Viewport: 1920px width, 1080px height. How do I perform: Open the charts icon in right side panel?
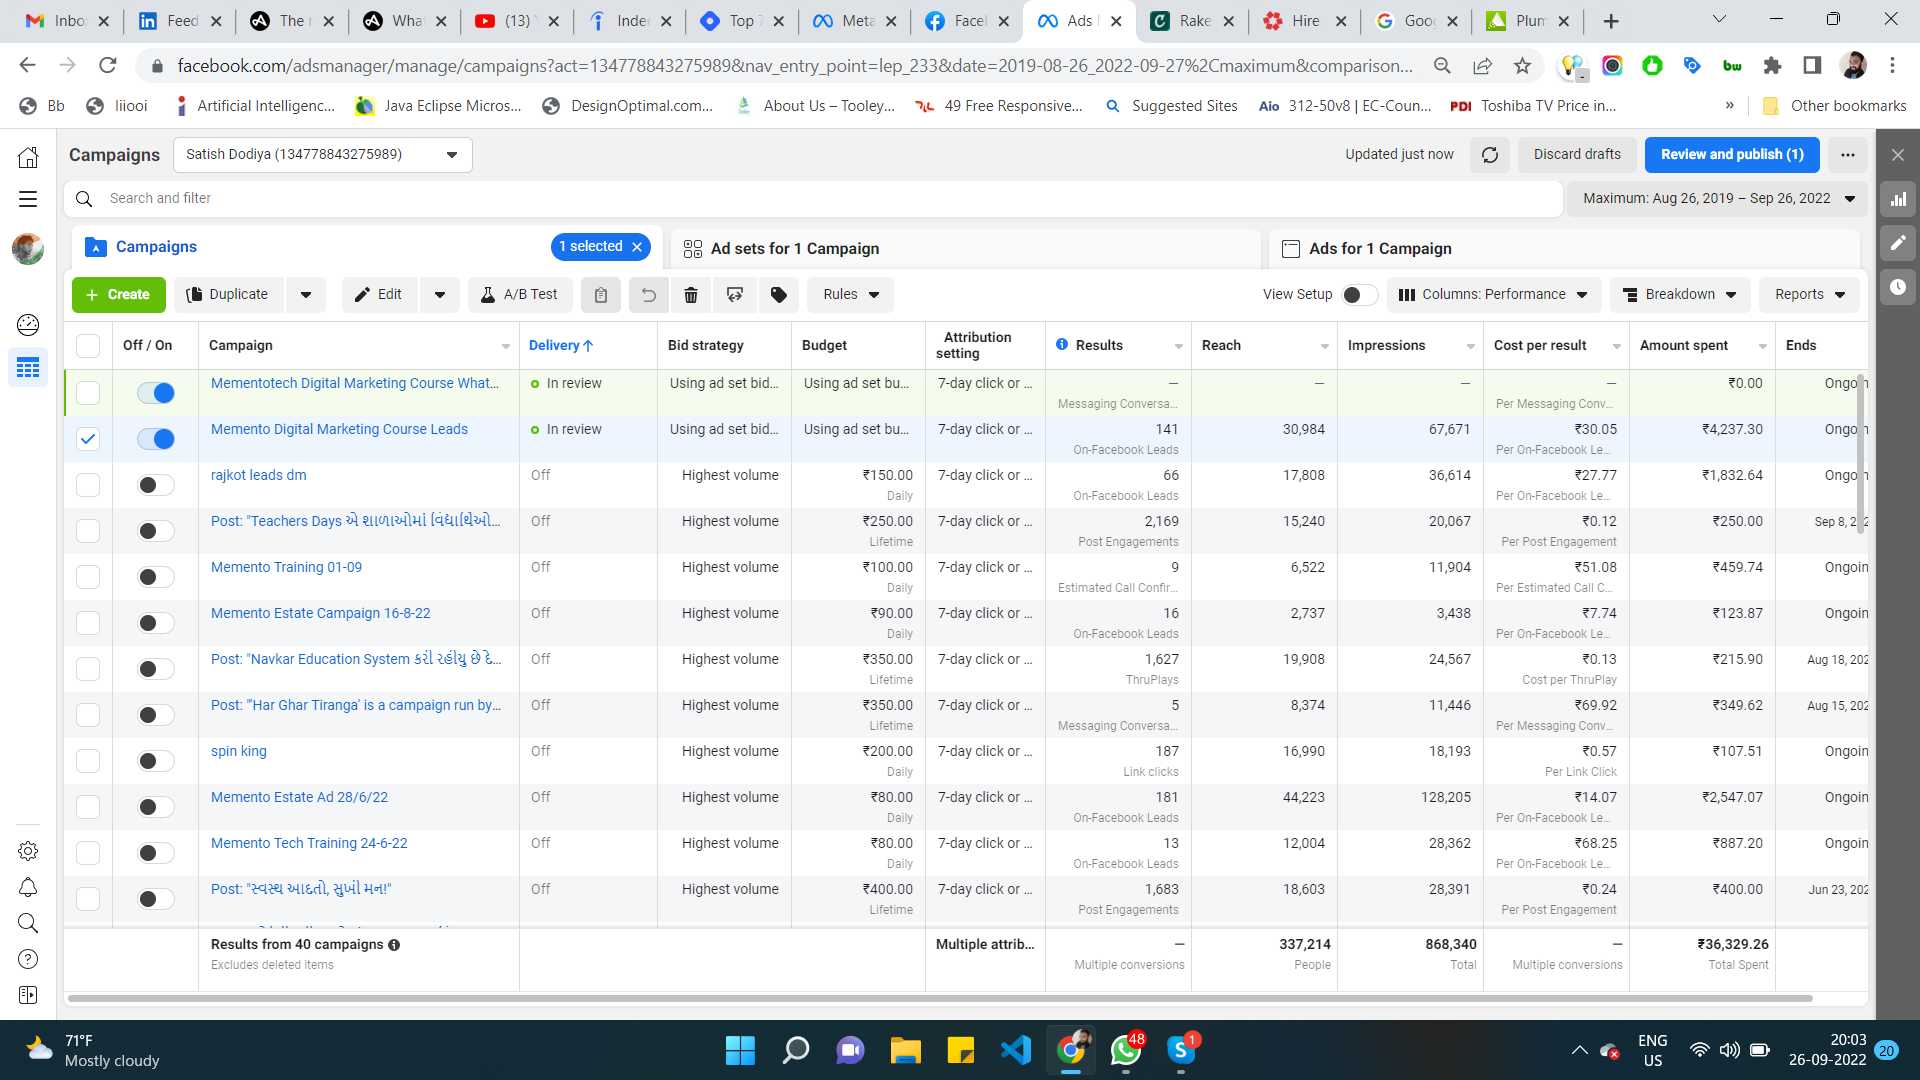1898,199
